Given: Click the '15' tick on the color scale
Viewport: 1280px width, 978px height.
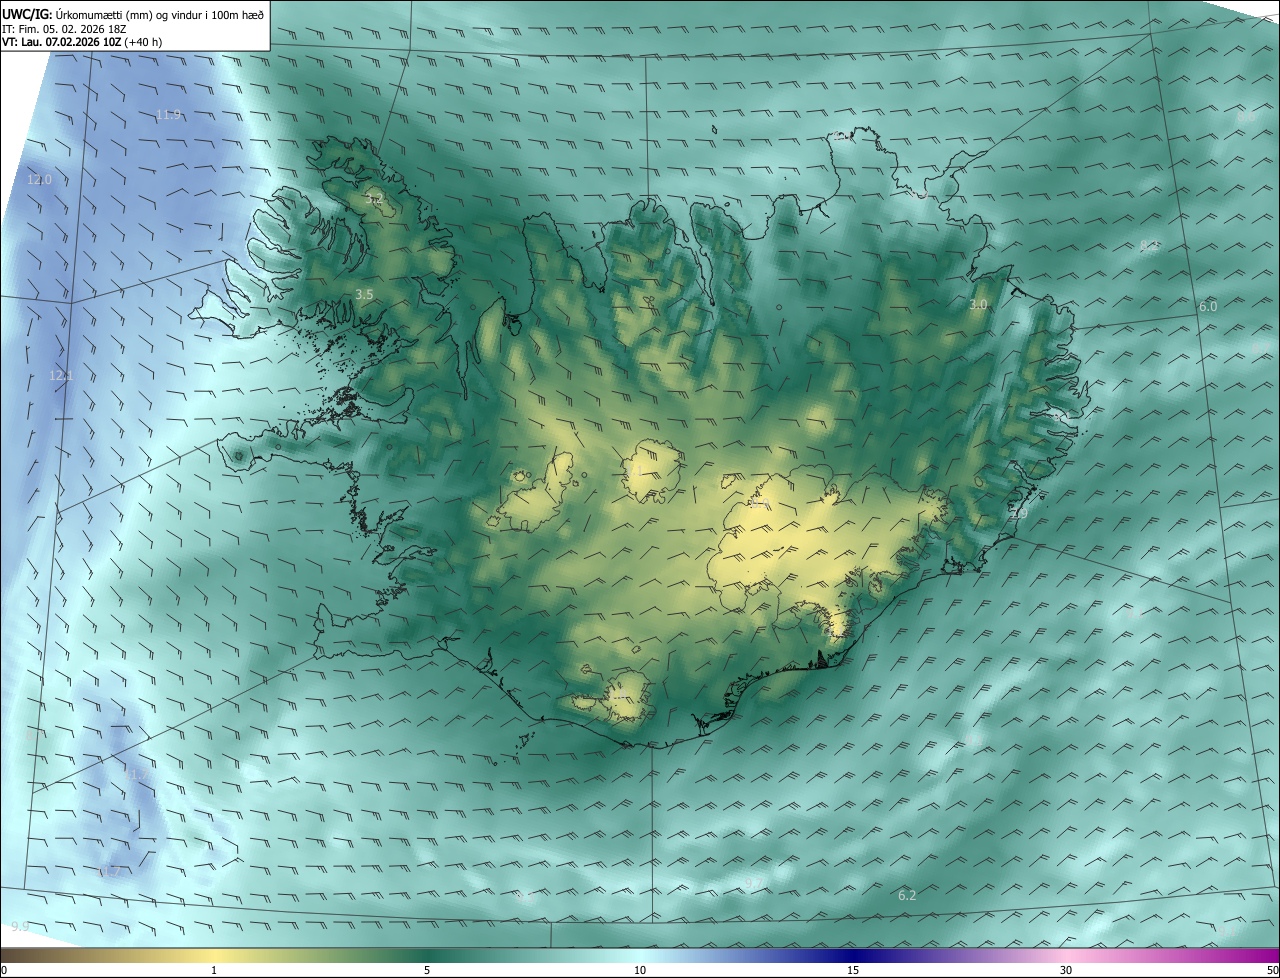Looking at the screenshot, I should 853,971.
